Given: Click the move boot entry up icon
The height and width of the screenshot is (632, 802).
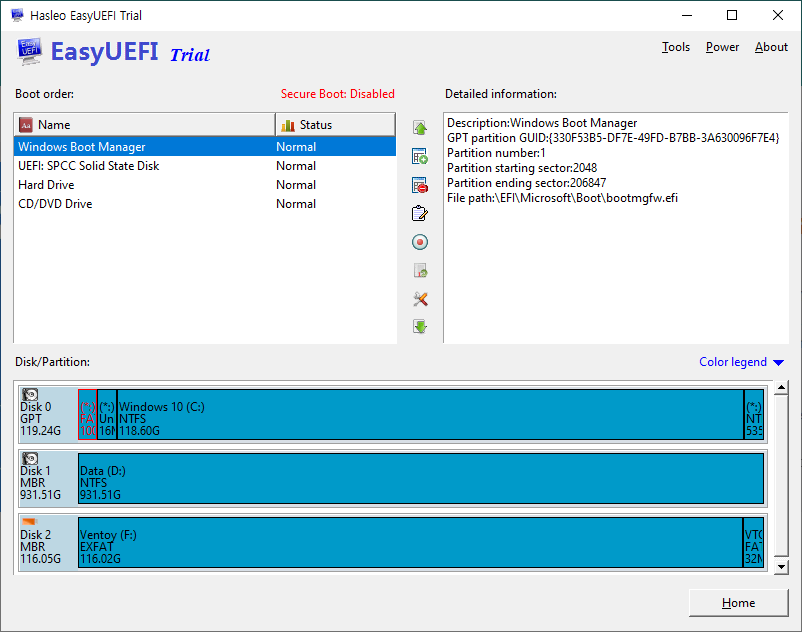Looking at the screenshot, I should (420, 128).
